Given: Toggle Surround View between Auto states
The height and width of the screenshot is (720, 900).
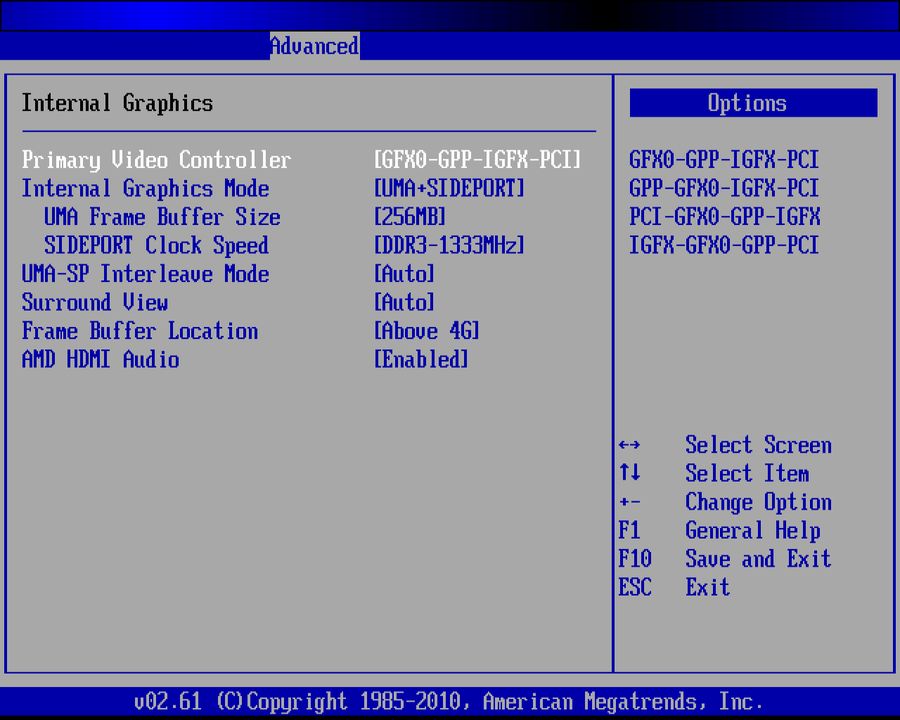Looking at the screenshot, I should (x=404, y=302).
